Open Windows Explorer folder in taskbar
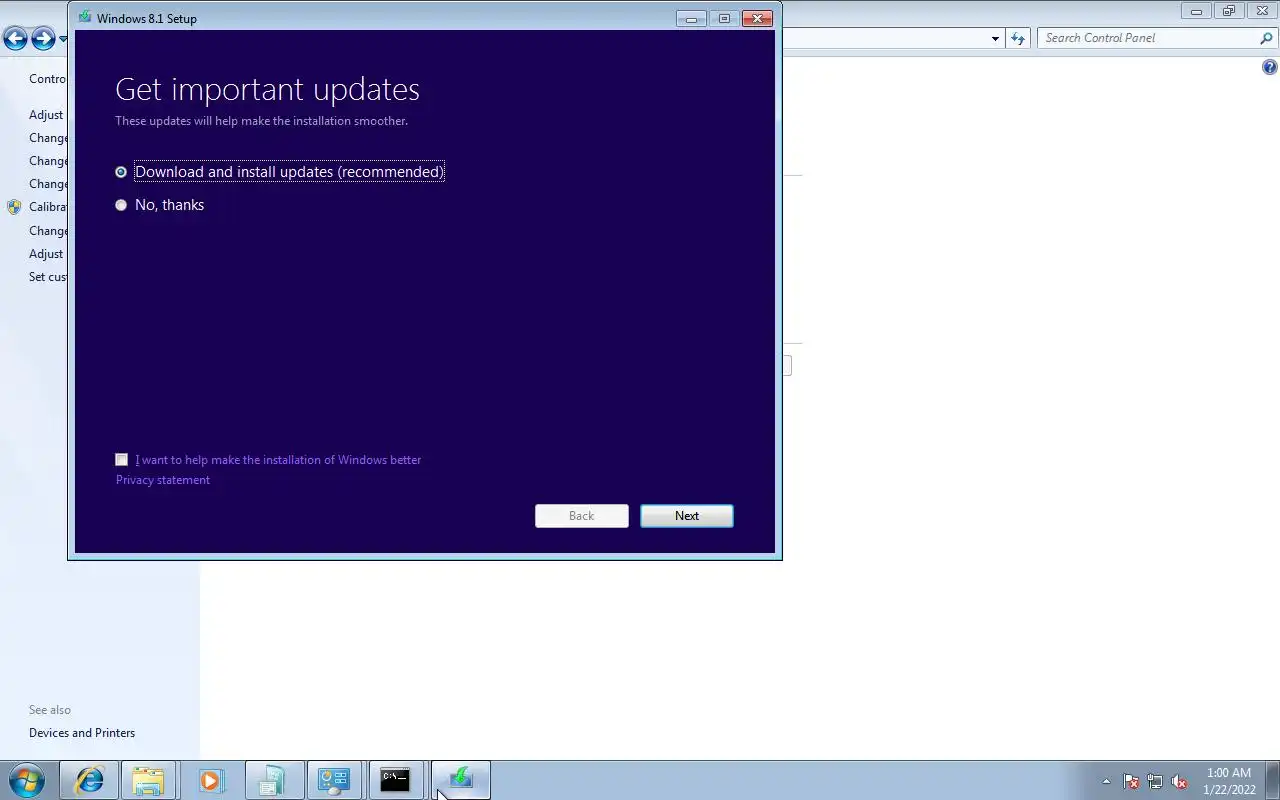The height and width of the screenshot is (800, 1280). pyautogui.click(x=148, y=780)
